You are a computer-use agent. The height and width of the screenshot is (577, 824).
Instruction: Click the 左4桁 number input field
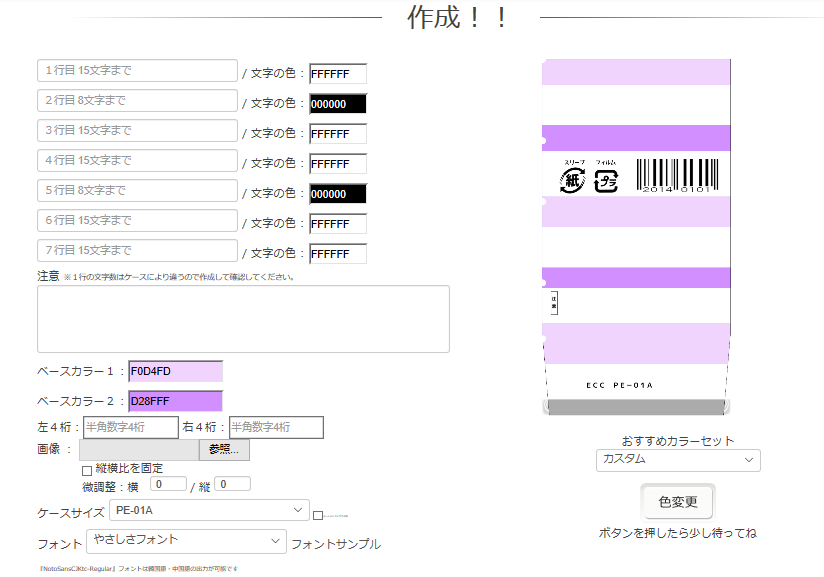click(x=130, y=427)
